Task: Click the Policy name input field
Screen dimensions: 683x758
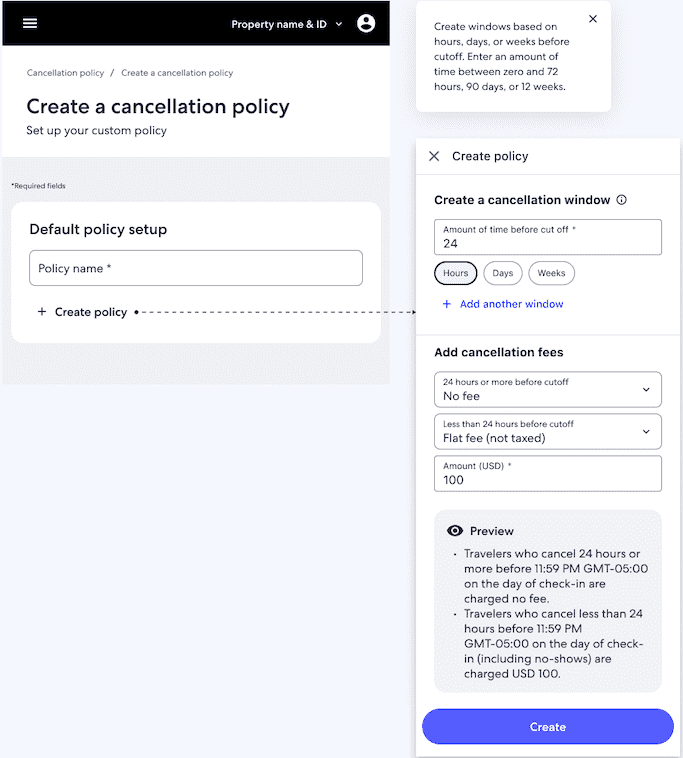Action: pos(196,269)
